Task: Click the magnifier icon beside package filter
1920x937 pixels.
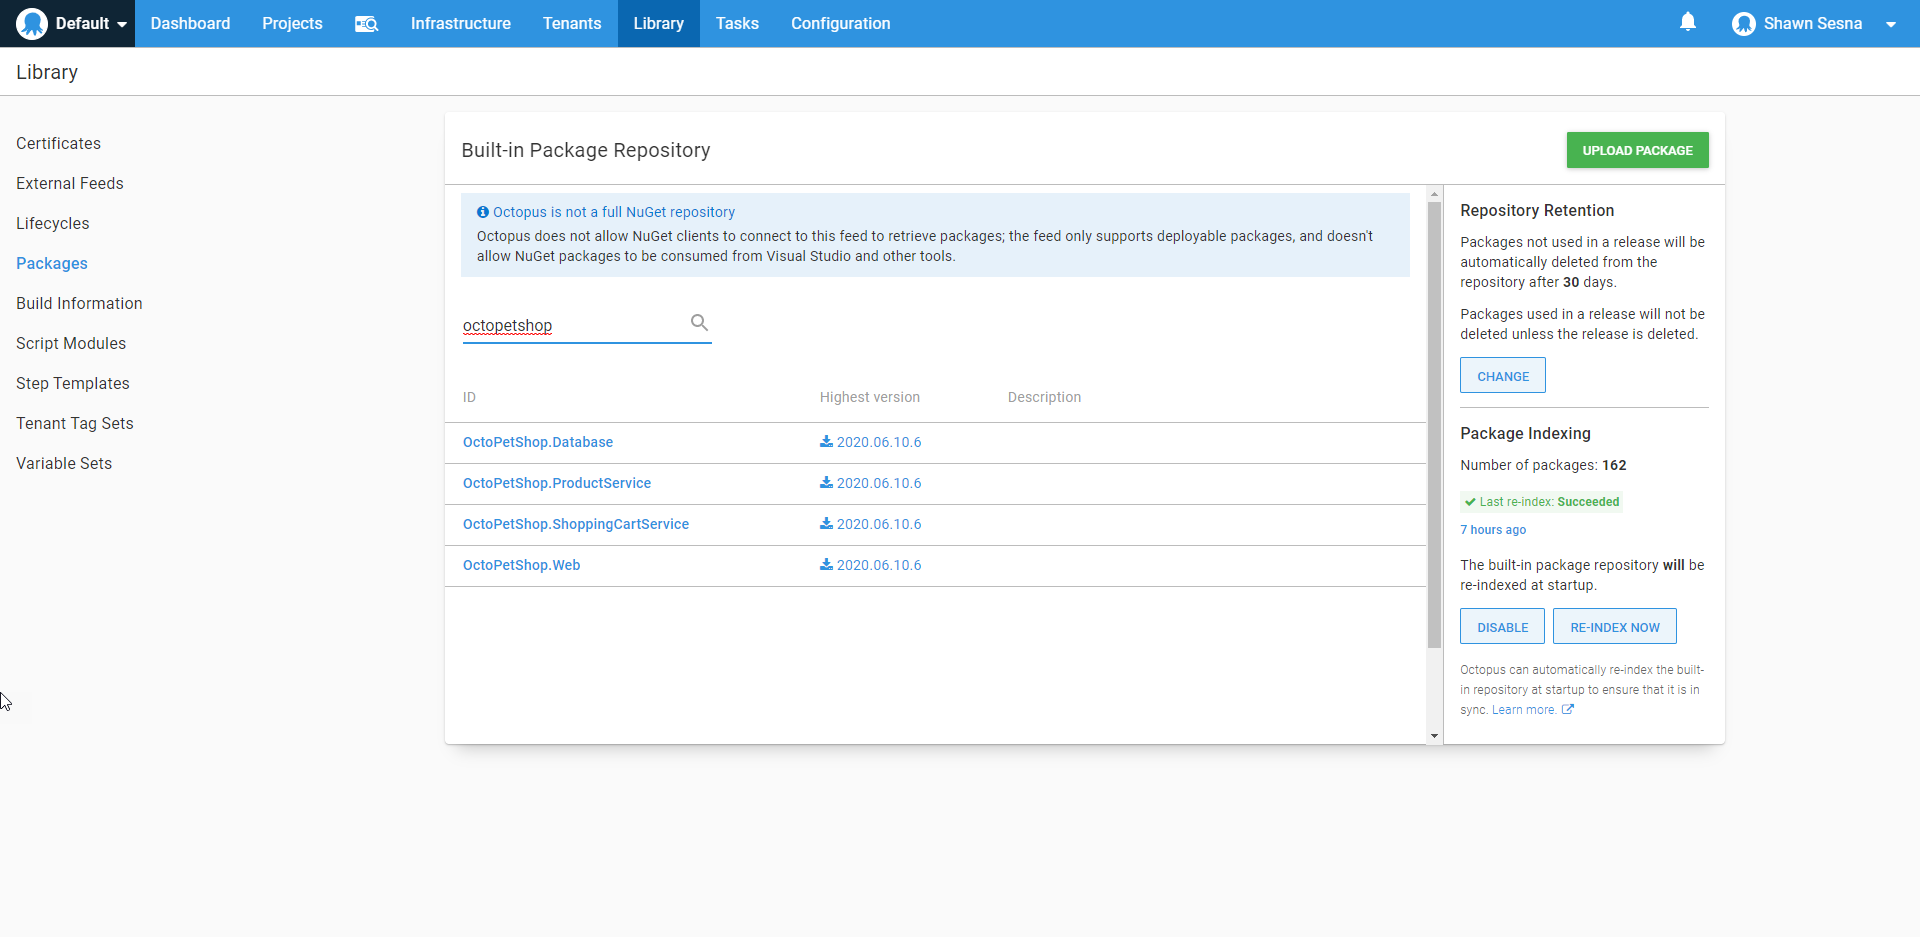Action: [x=699, y=323]
